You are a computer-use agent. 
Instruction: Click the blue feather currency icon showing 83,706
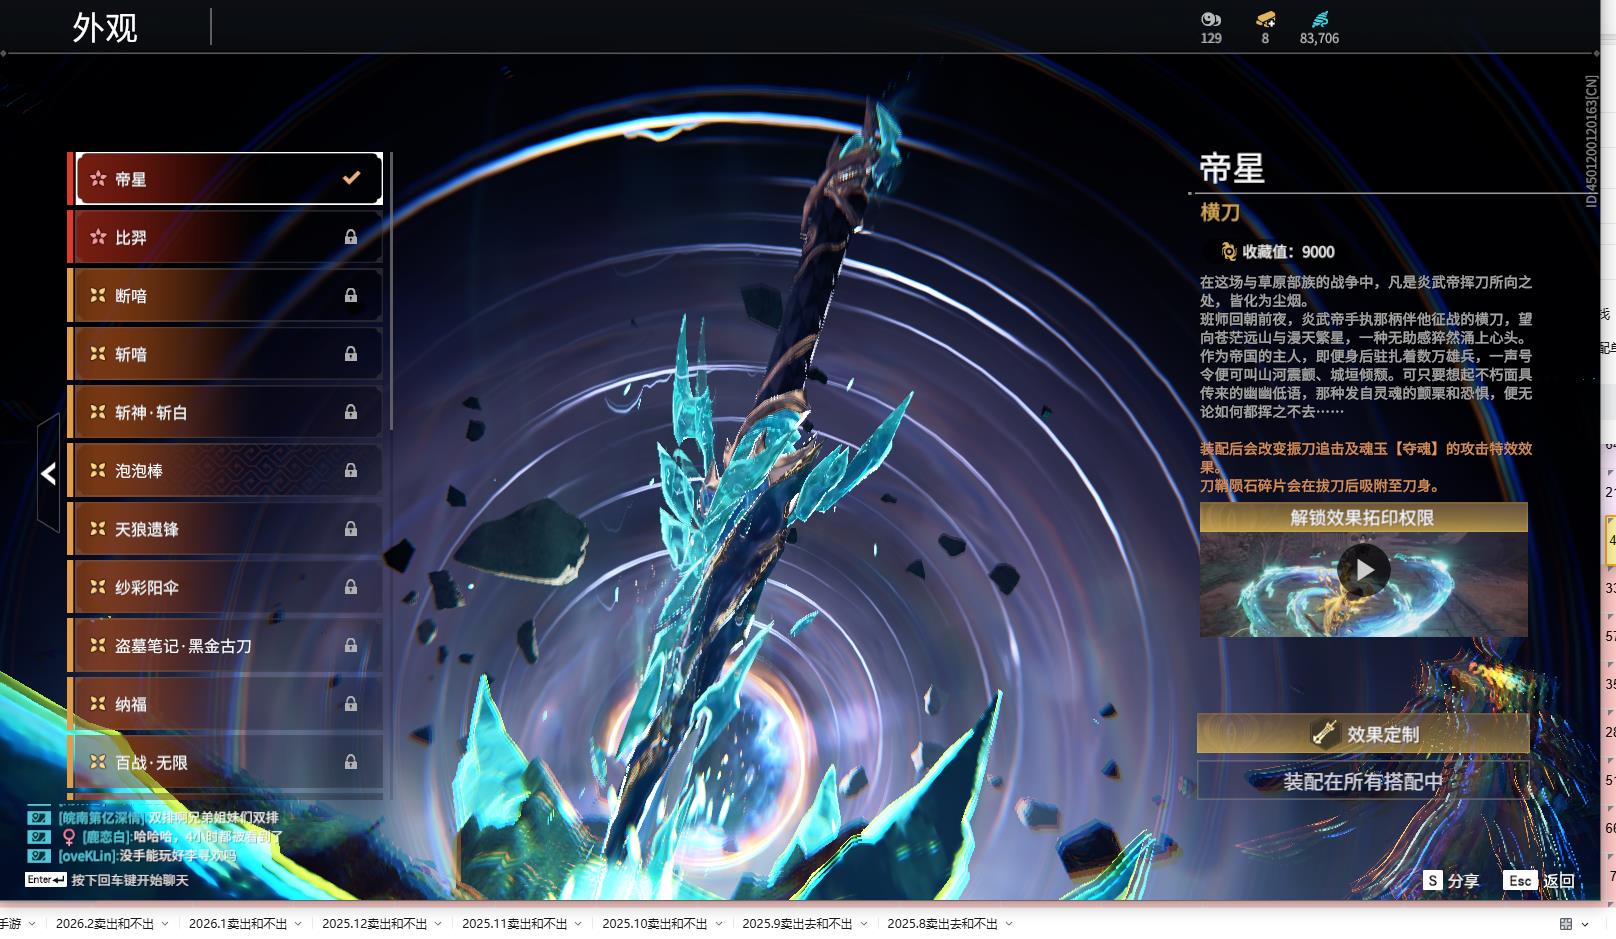click(x=1320, y=19)
